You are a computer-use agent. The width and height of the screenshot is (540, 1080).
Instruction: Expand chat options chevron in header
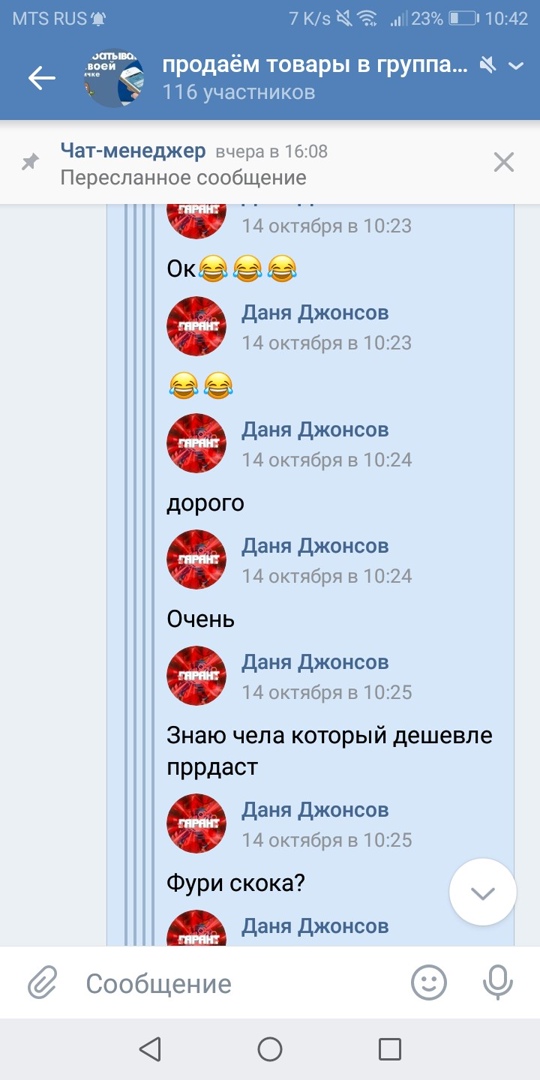pyautogui.click(x=516, y=66)
